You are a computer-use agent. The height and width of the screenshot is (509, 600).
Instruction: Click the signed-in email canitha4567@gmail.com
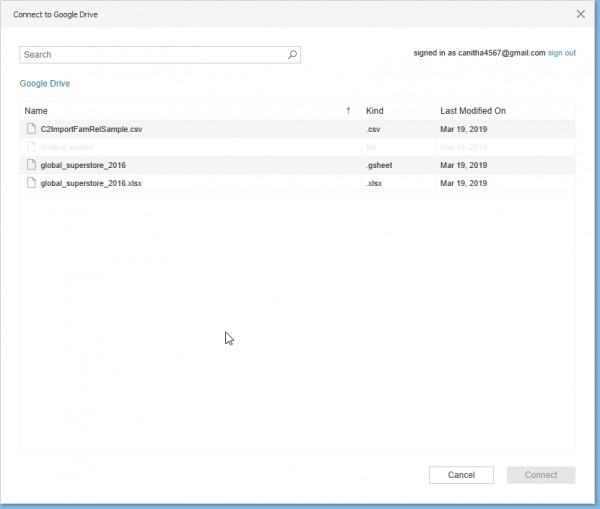(x=502, y=53)
